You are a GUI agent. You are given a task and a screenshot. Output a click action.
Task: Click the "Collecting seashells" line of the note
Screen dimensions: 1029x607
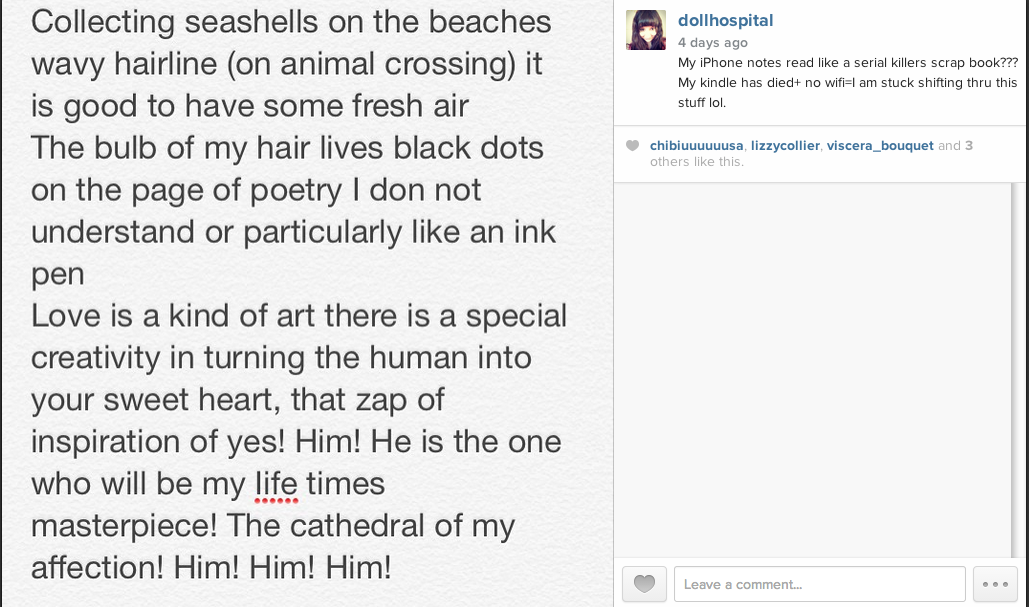point(290,22)
